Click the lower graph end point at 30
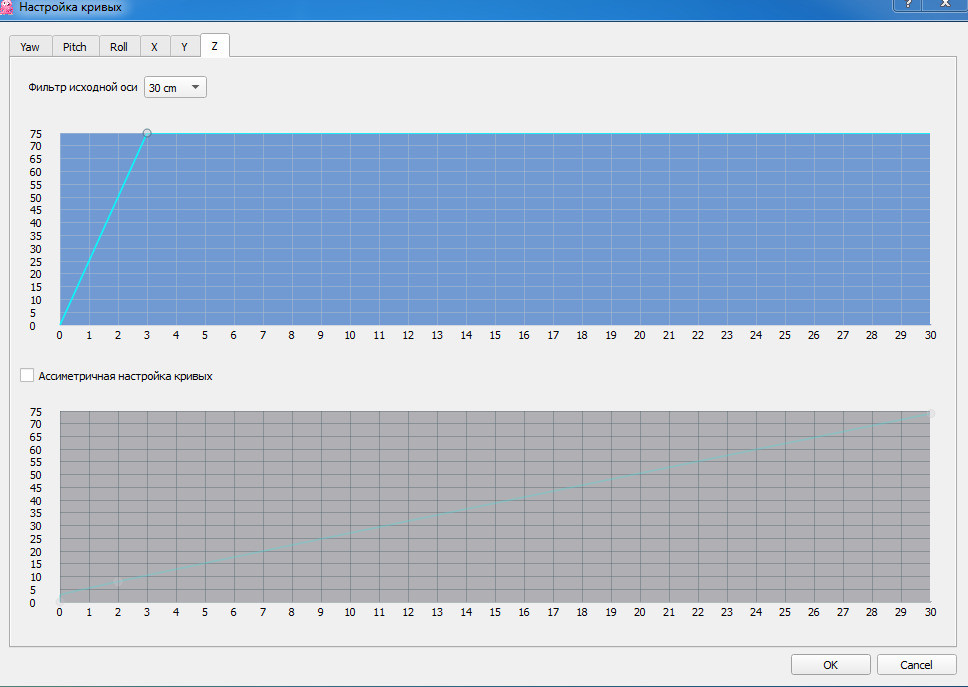968x687 pixels. point(930,414)
